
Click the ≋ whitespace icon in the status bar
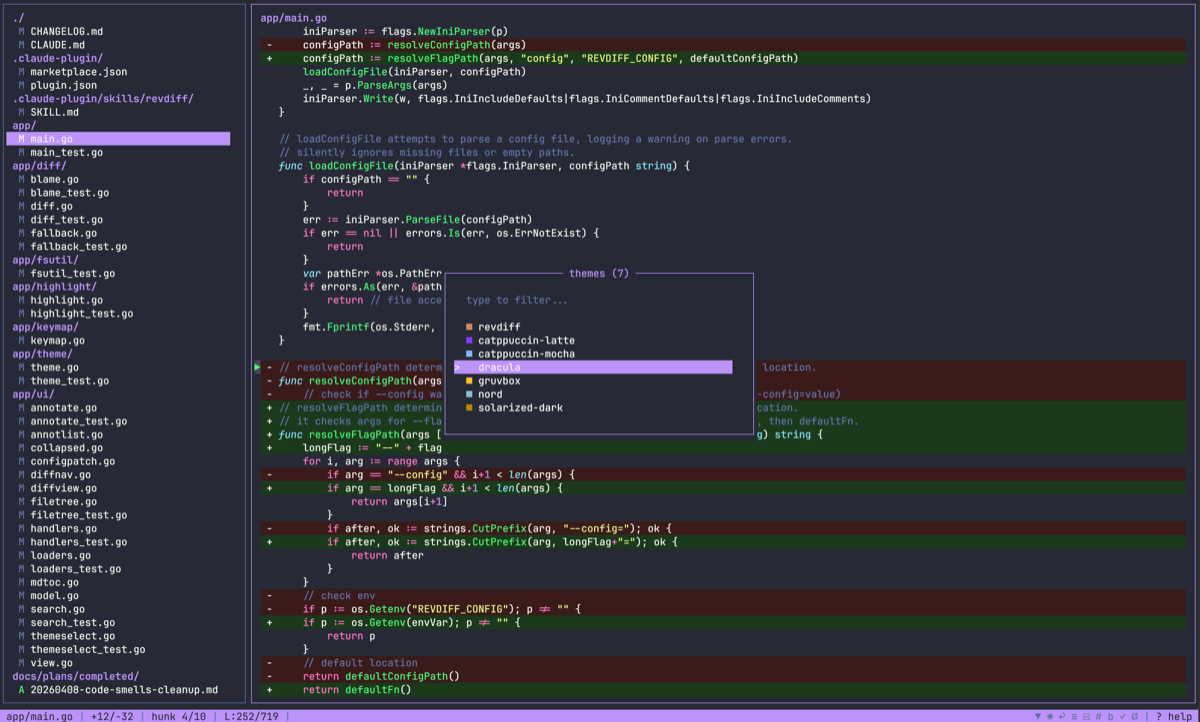1075,715
